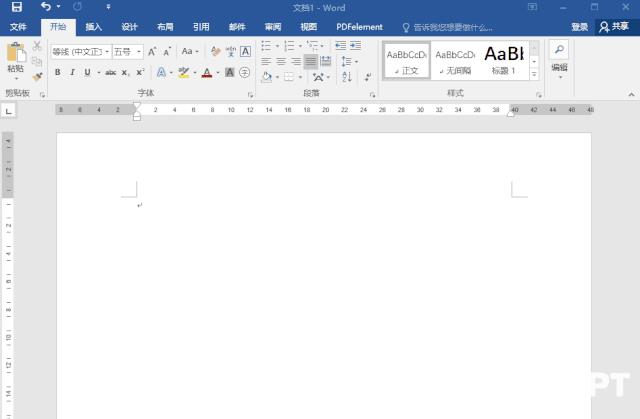This screenshot has width=640, height=419.
Task: Click the 登录 sign-in button
Action: (x=580, y=27)
